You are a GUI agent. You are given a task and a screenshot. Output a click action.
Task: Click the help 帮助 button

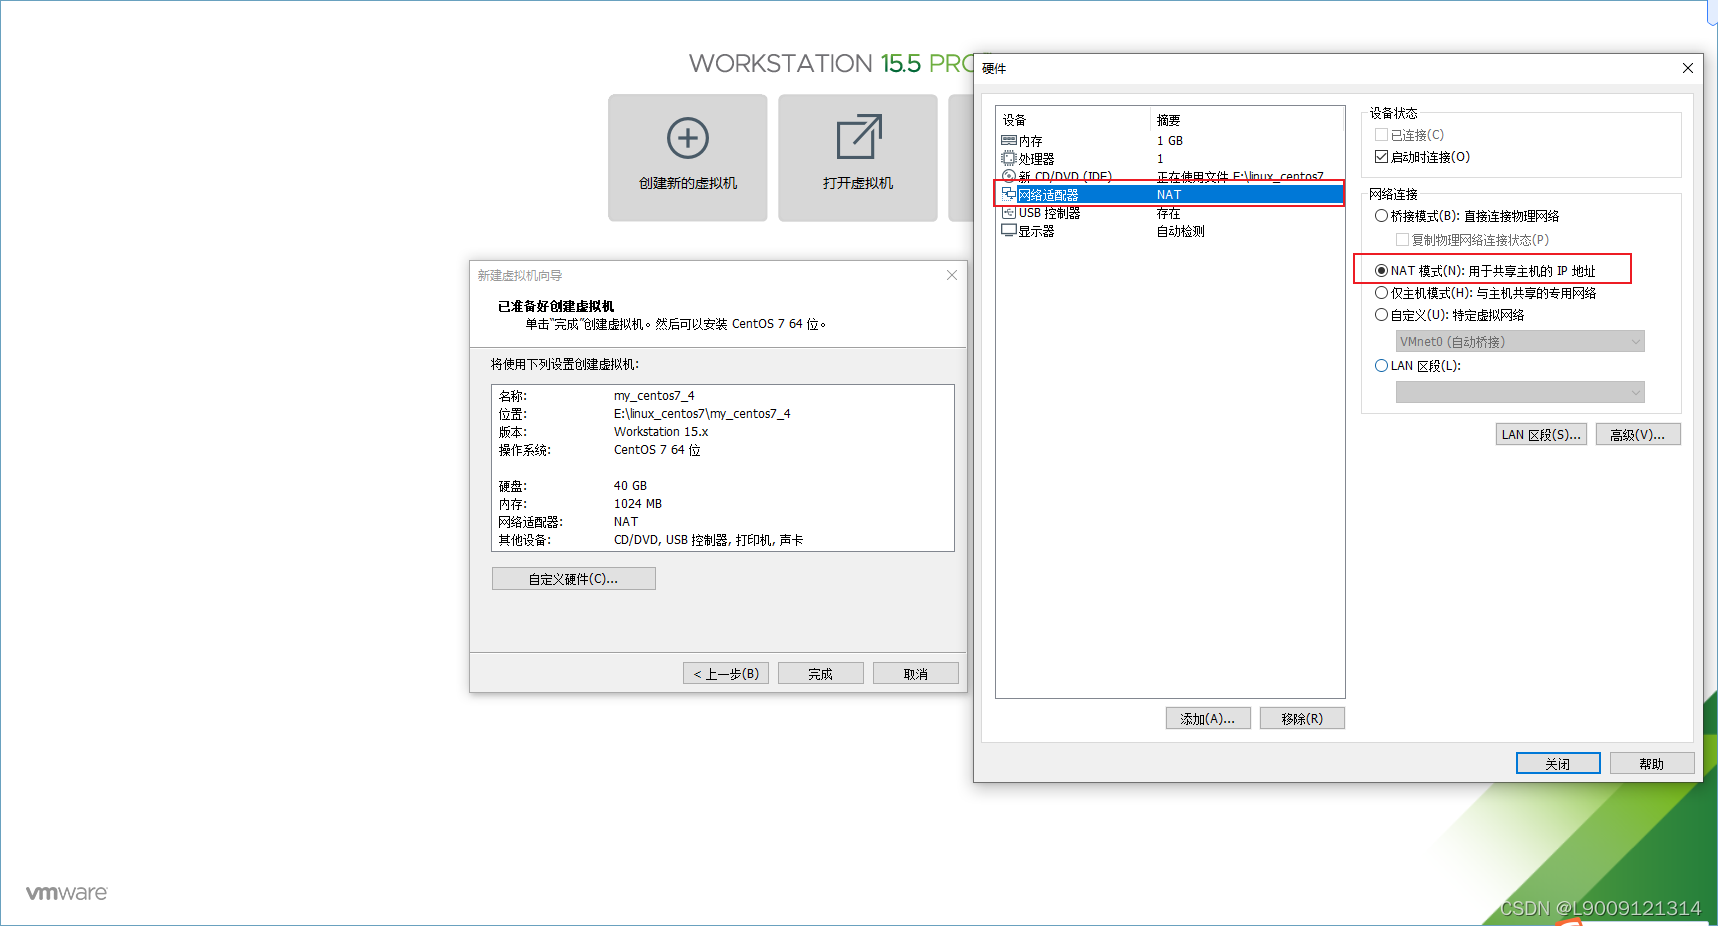click(x=1652, y=764)
